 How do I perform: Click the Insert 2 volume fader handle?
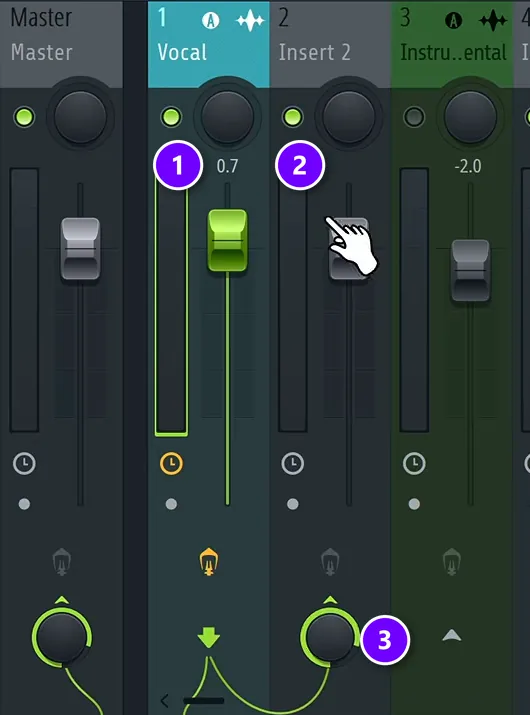[x=348, y=249]
